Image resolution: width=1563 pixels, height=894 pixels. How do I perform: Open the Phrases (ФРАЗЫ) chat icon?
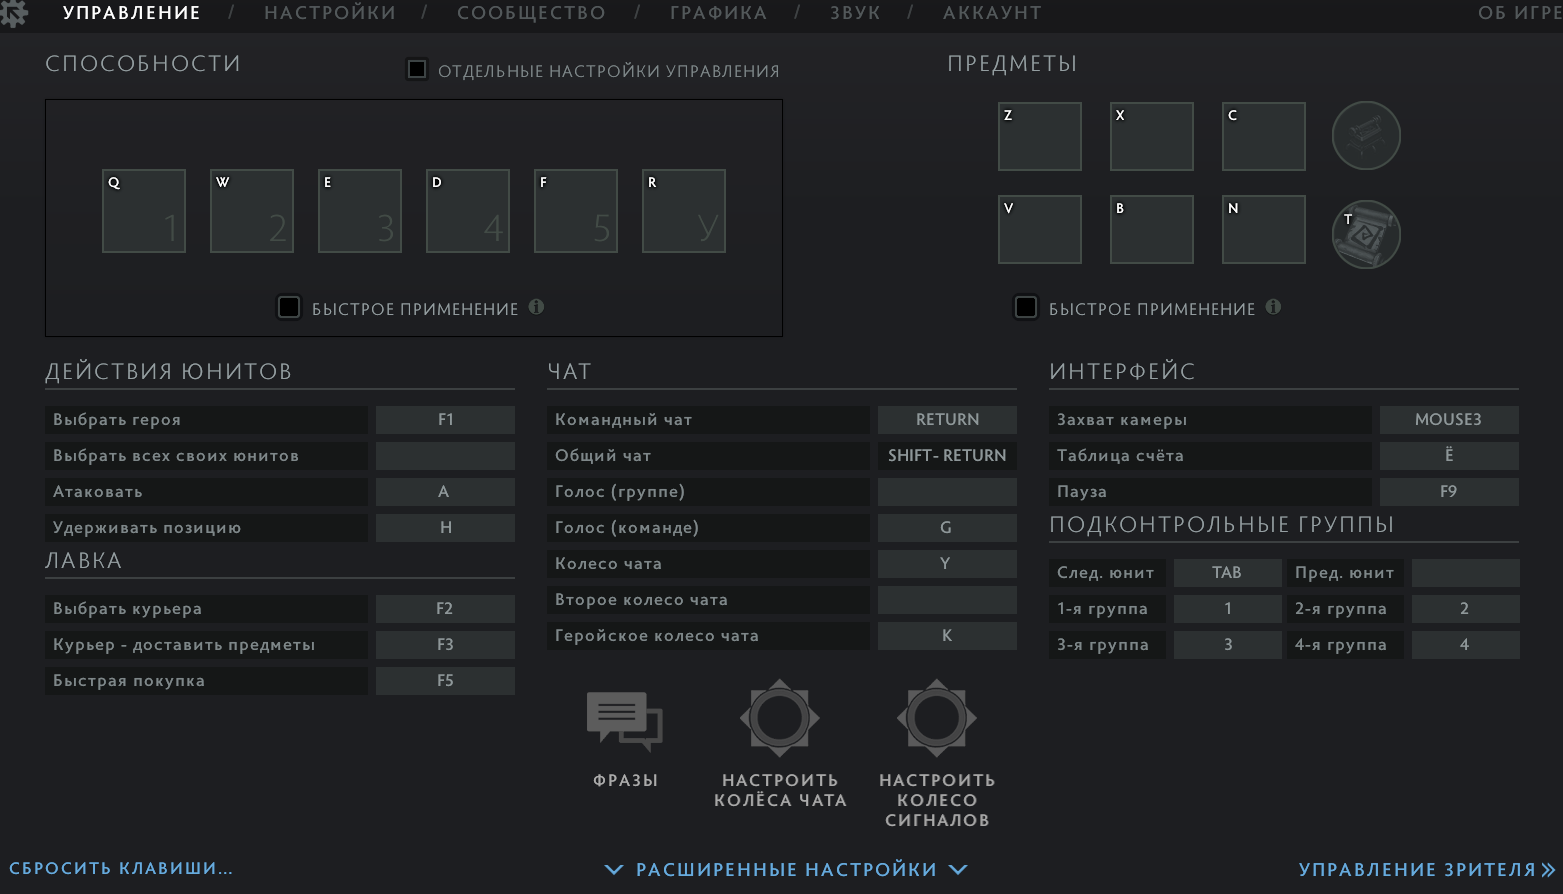click(625, 721)
